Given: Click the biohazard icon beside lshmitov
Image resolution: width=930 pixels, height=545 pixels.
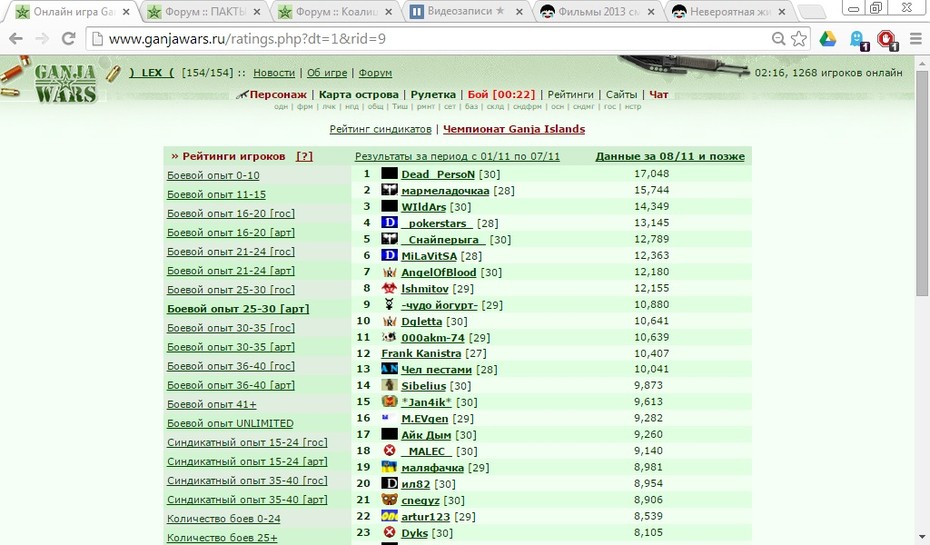Looking at the screenshot, I should (389, 288).
